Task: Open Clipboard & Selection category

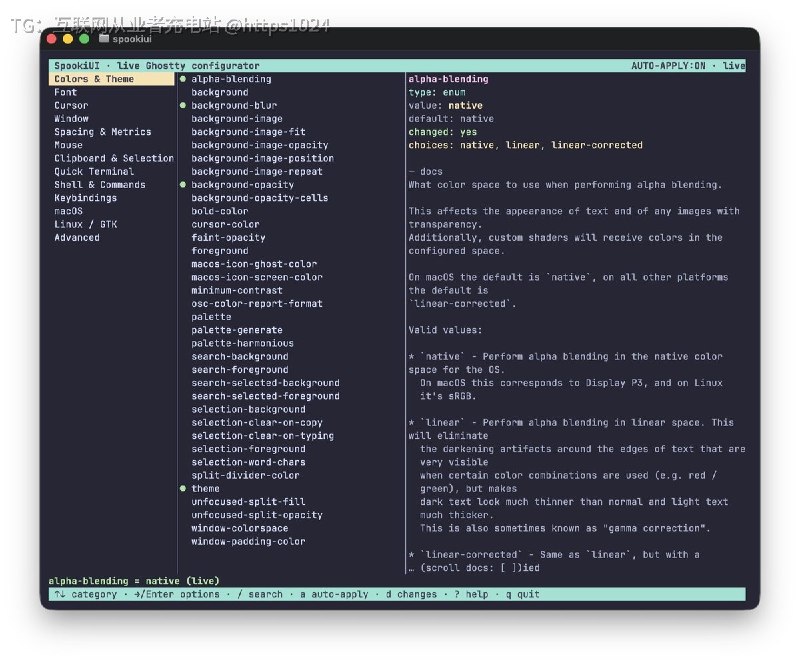Action: (x=114, y=158)
